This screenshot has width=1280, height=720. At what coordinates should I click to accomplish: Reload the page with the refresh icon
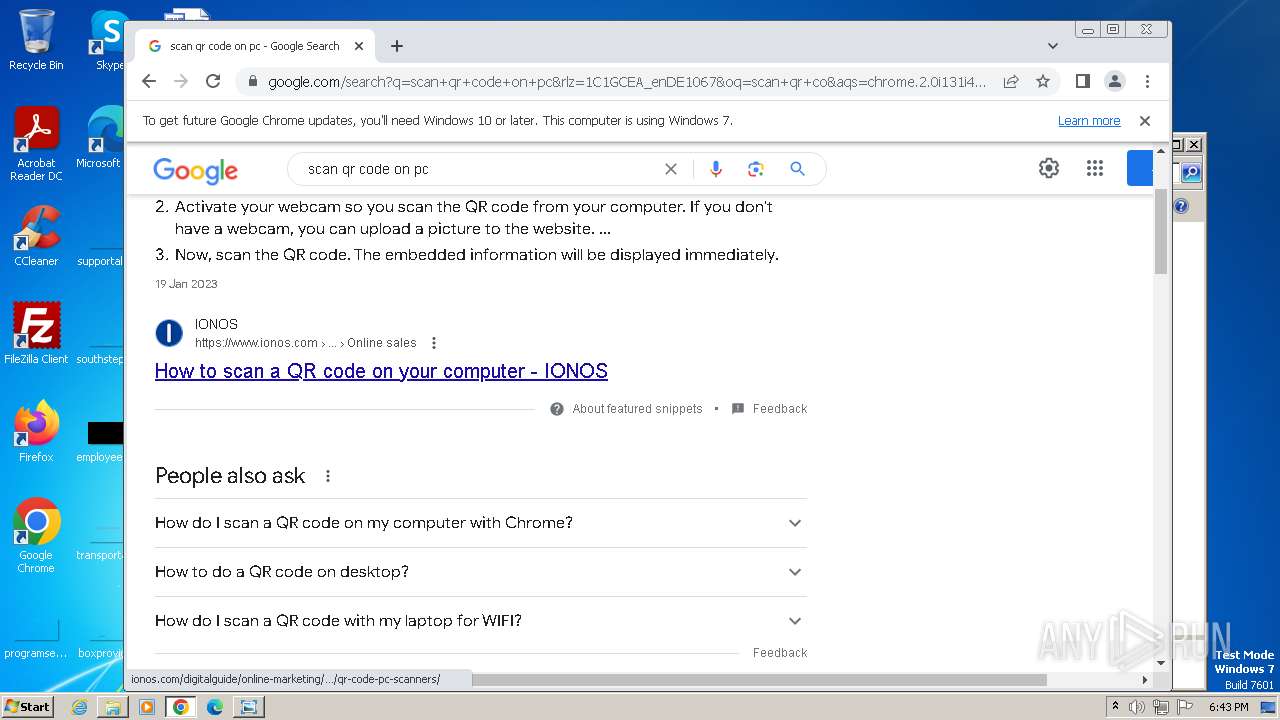pos(213,81)
